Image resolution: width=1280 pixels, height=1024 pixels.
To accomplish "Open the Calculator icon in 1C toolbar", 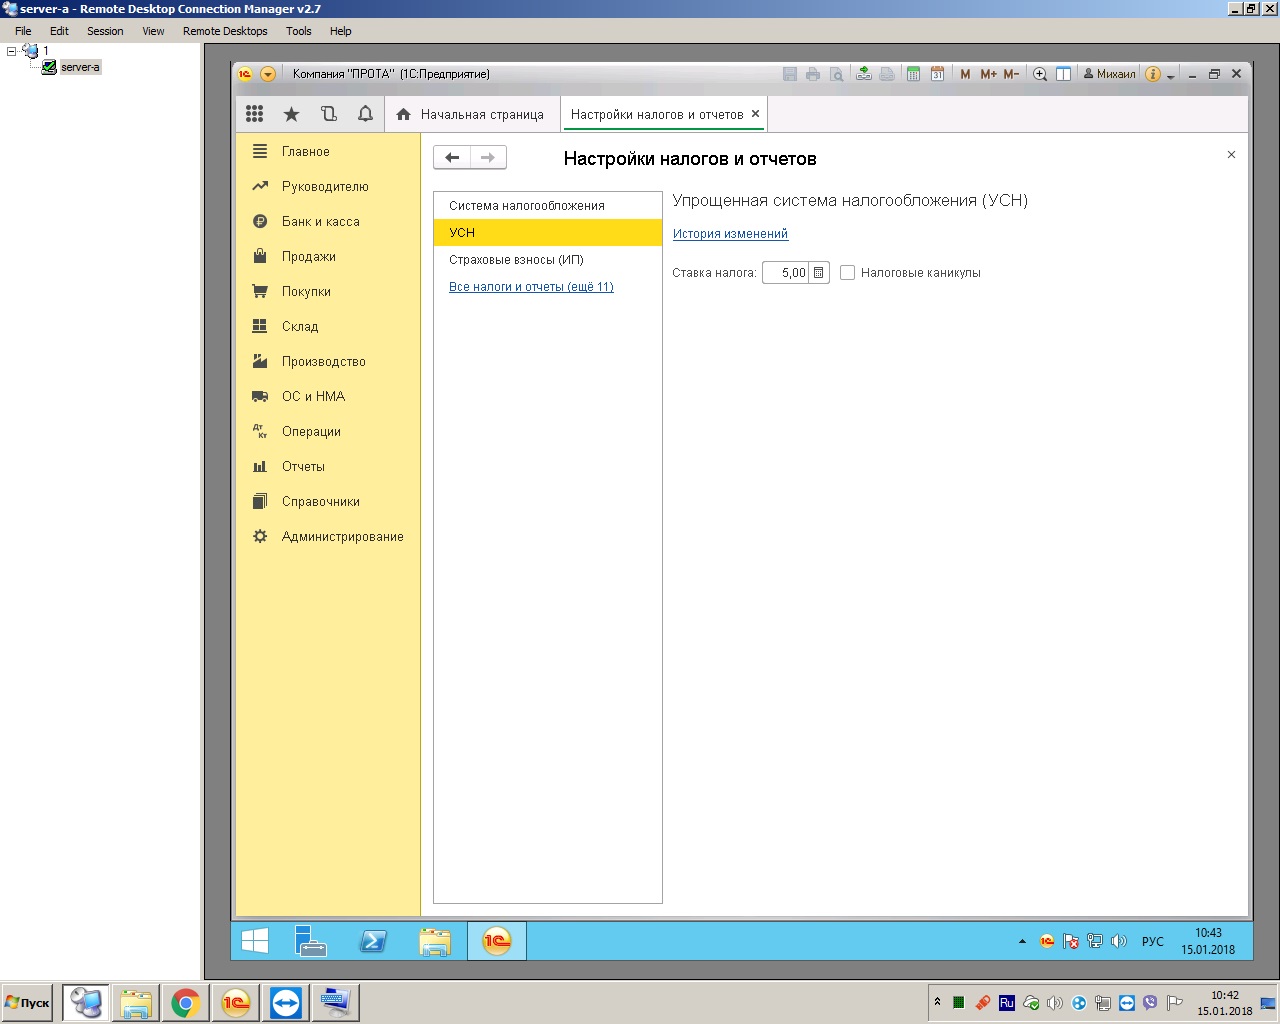I will [913, 74].
